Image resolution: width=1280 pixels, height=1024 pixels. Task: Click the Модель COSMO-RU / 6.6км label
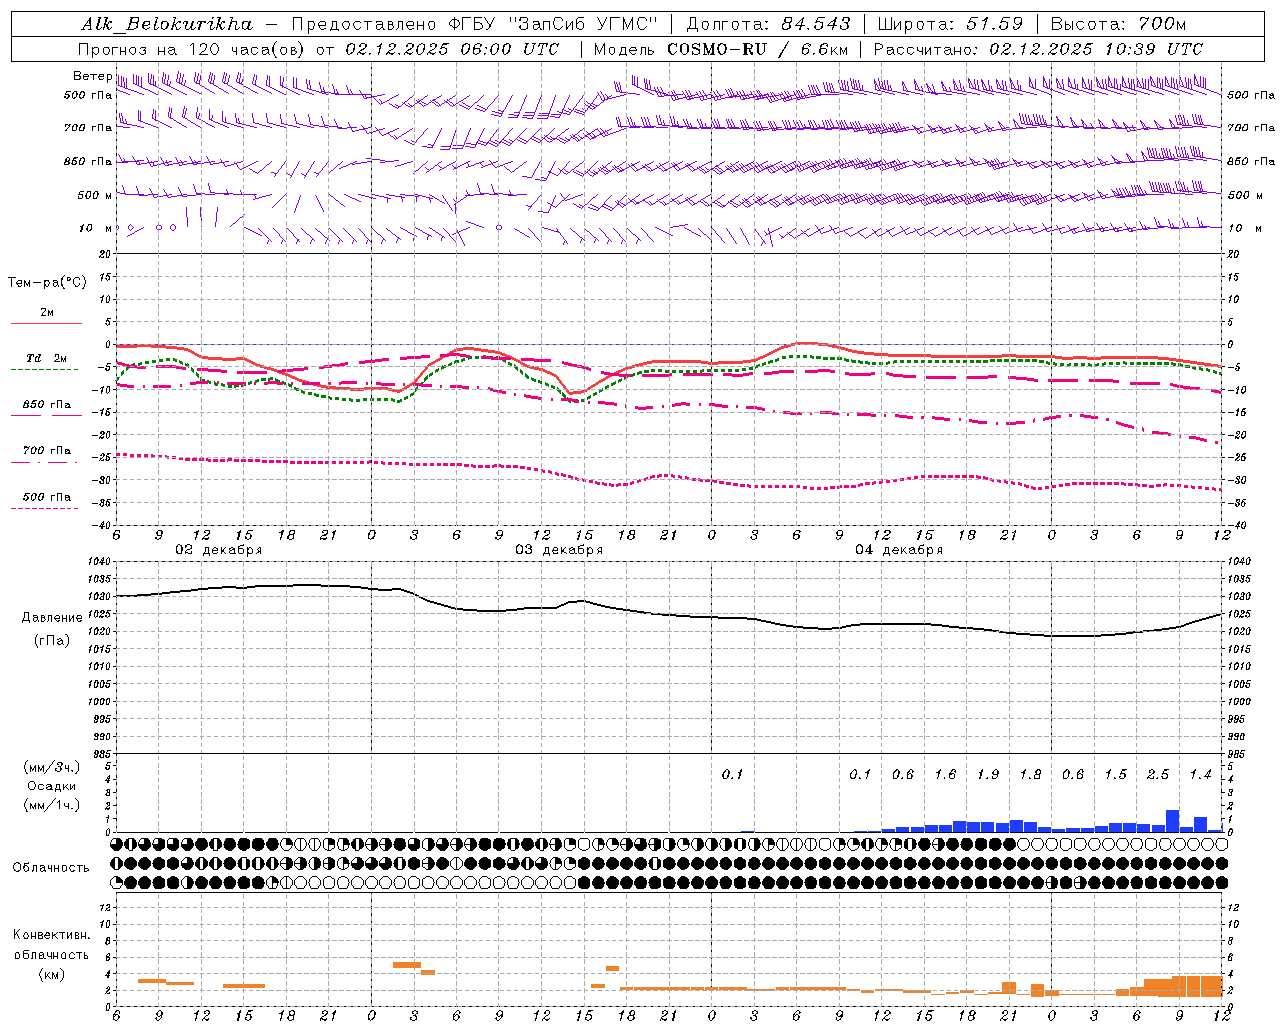click(x=721, y=49)
